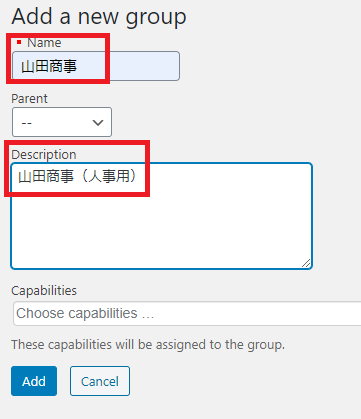The height and width of the screenshot is (419, 361).
Task: Open the Choose capabilities selector
Action: coord(187,313)
